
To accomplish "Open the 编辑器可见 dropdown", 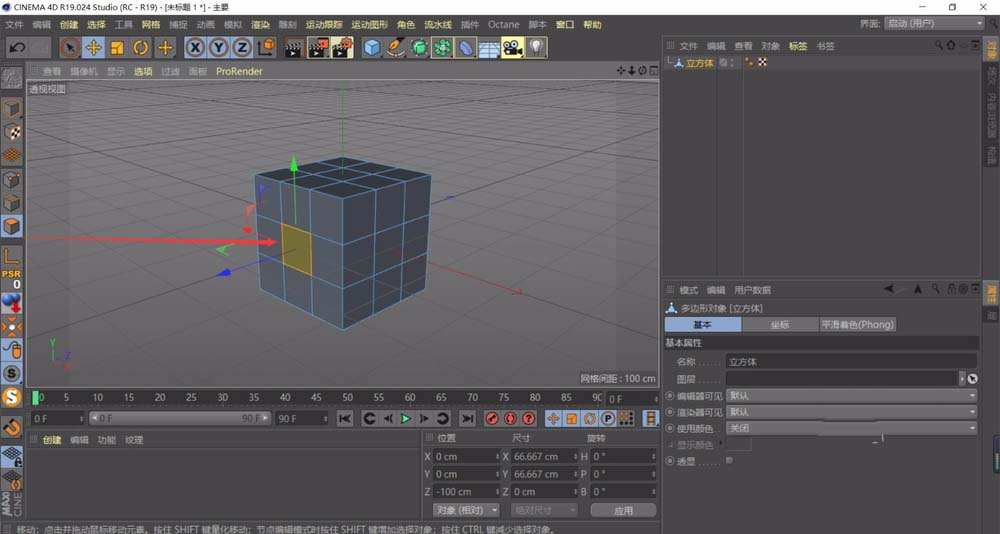I will coord(851,396).
